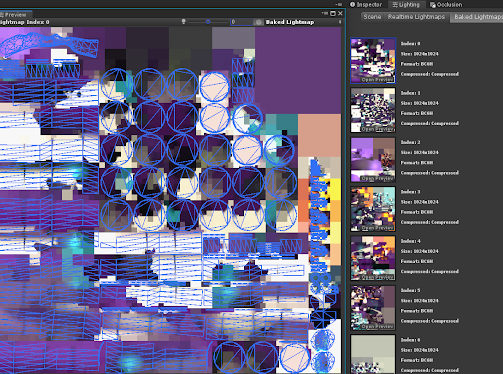Select the lightmap Index 2 thumbnail
Viewport: 503px width, 374px height.
(373, 159)
